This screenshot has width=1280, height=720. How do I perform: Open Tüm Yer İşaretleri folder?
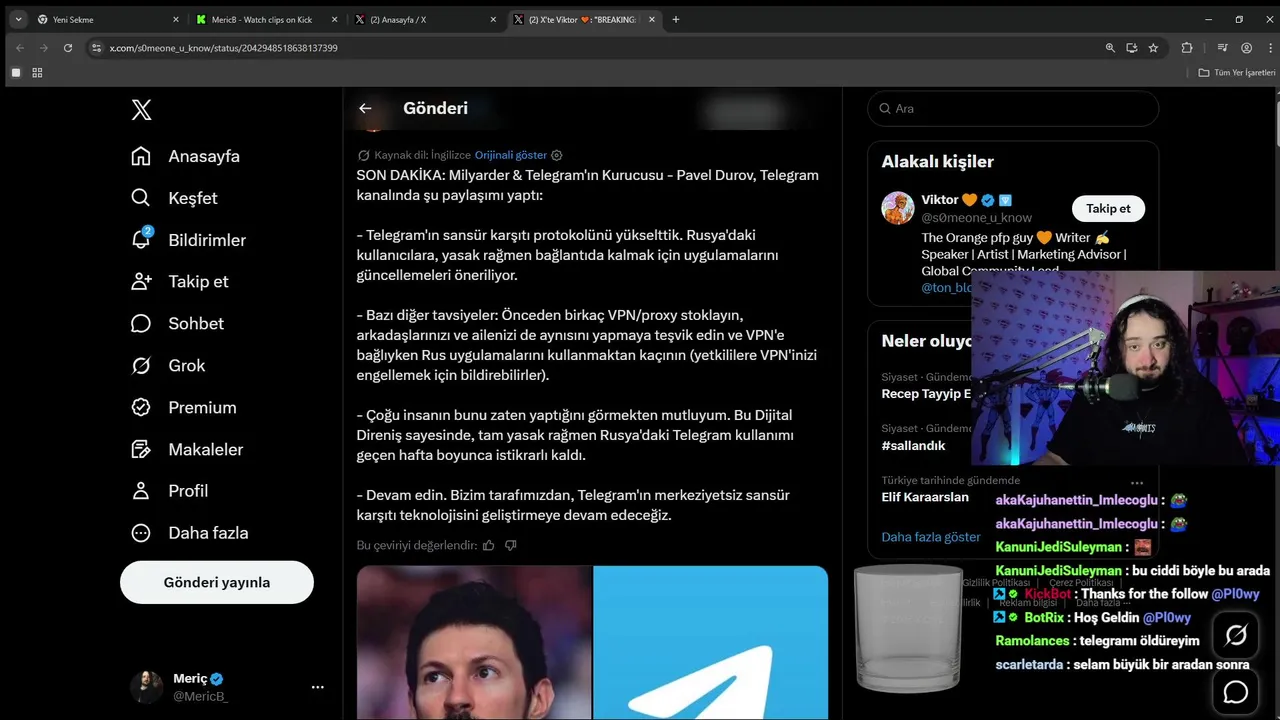tap(1237, 73)
